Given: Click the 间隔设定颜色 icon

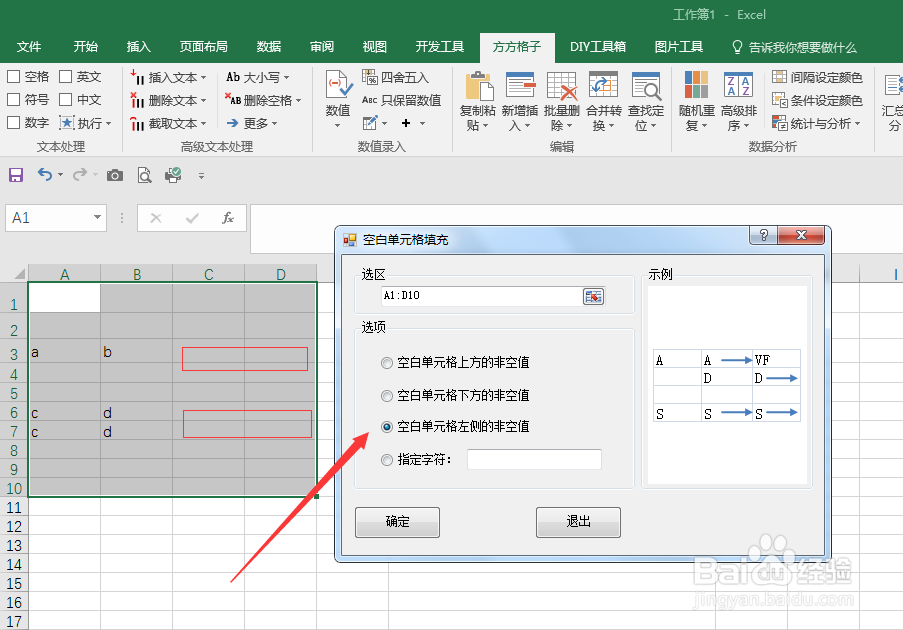Looking at the screenshot, I should point(779,77).
